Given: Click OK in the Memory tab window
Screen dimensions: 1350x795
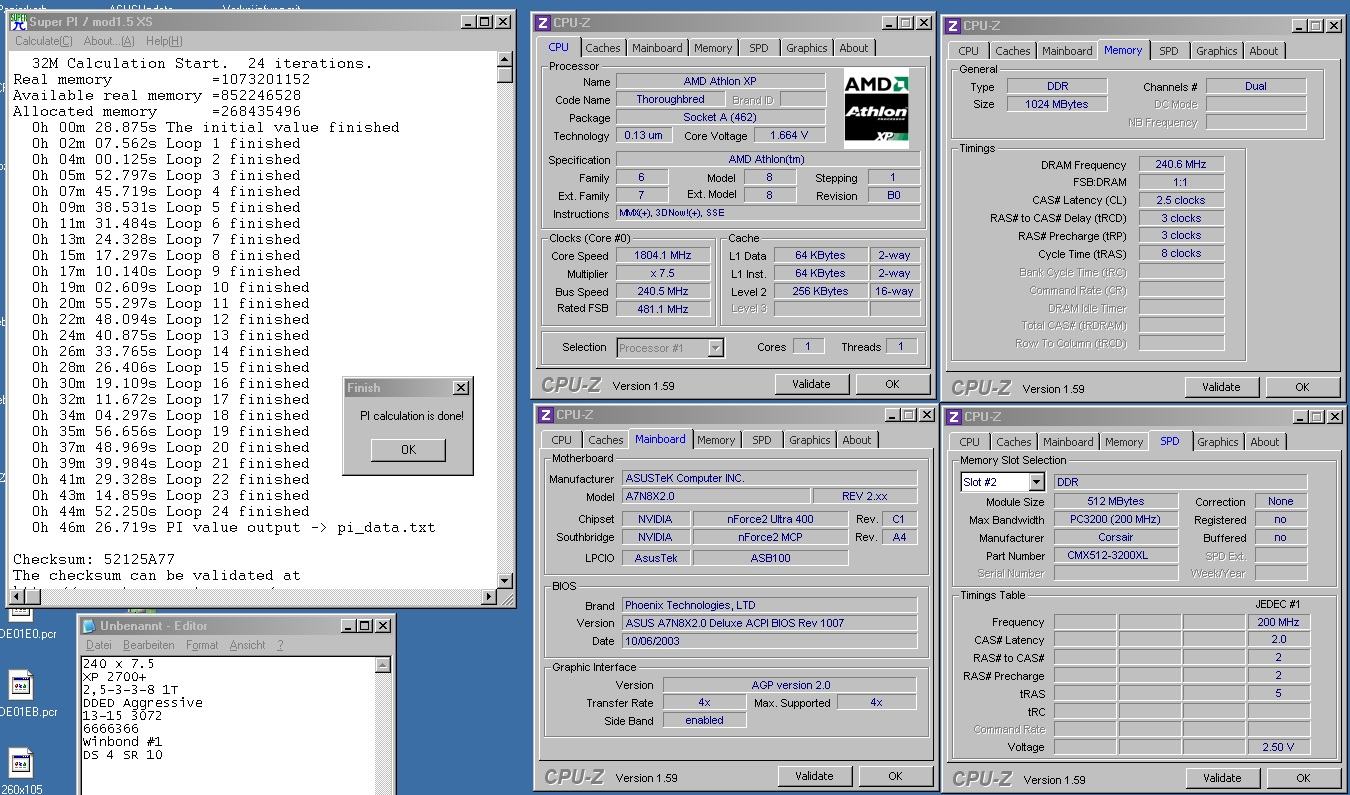Looking at the screenshot, I should coord(1302,387).
